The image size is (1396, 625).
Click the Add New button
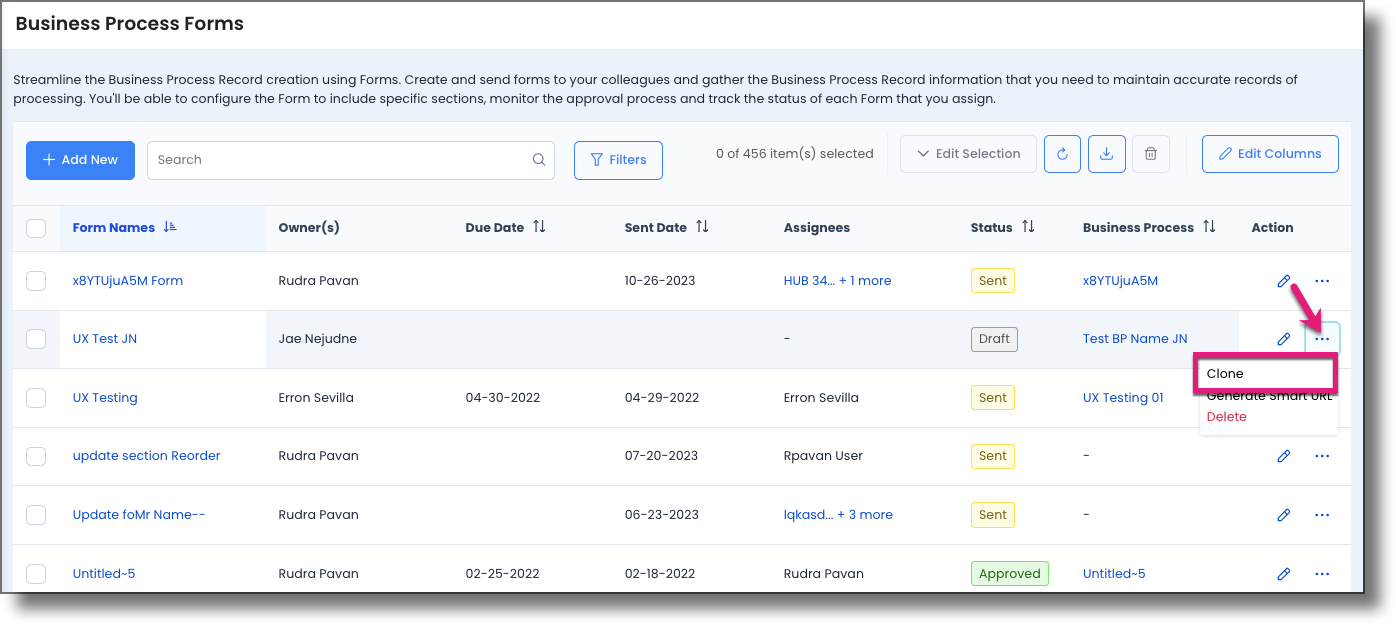[80, 160]
